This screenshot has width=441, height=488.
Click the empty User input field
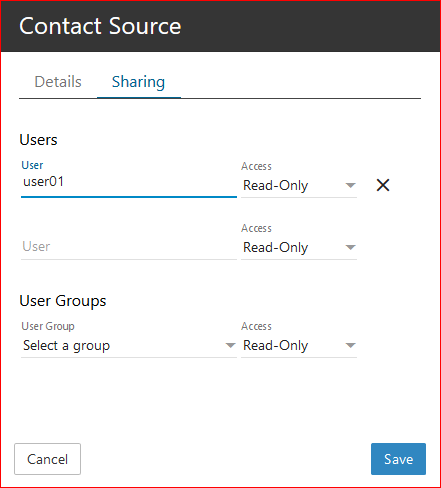(129, 247)
